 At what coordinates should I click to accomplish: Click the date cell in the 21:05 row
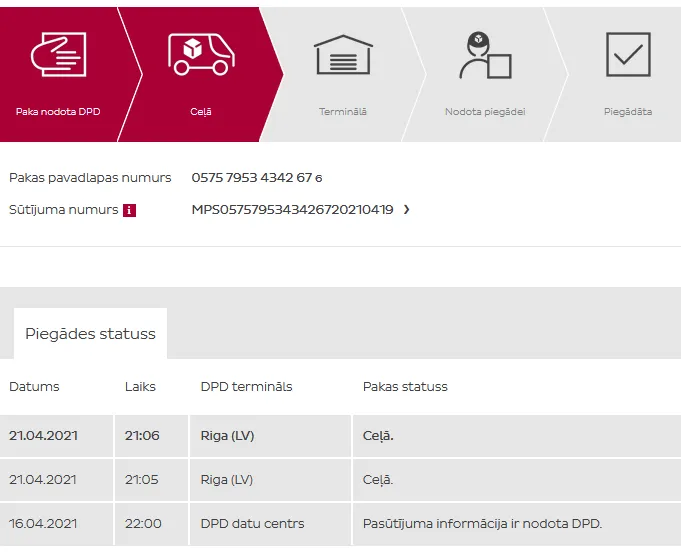pyautogui.click(x=56, y=480)
